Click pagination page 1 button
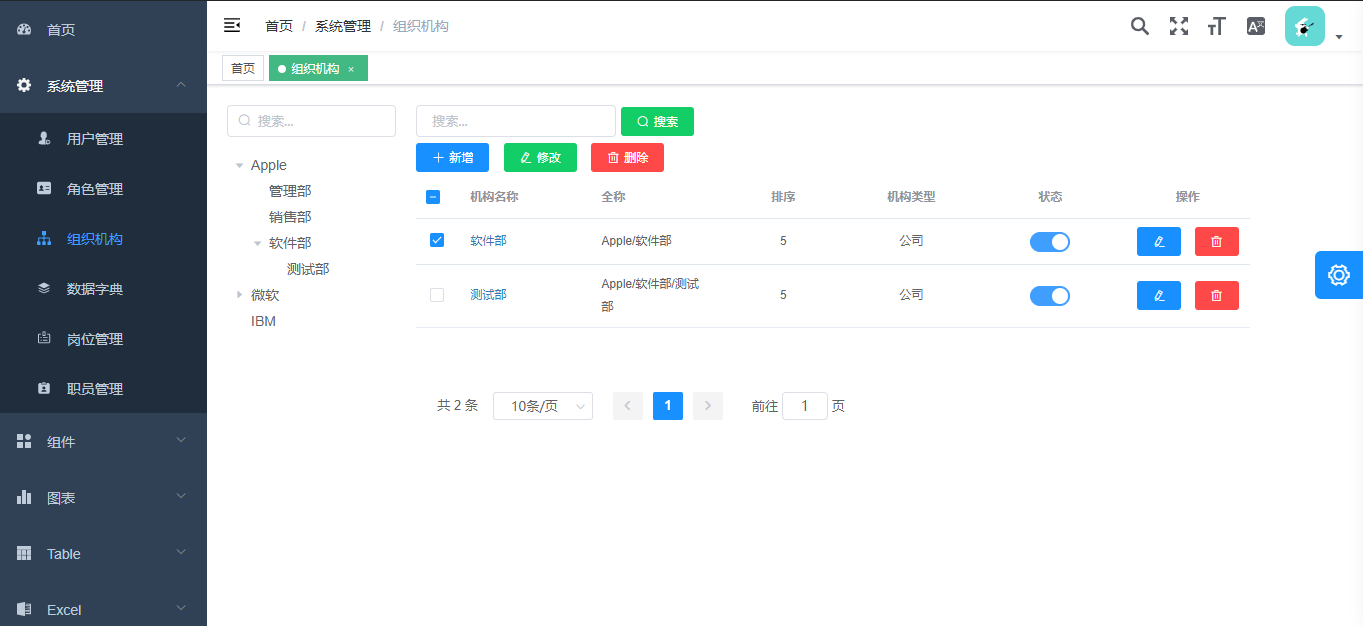Screen dimensions: 1363x626 (x=668, y=406)
